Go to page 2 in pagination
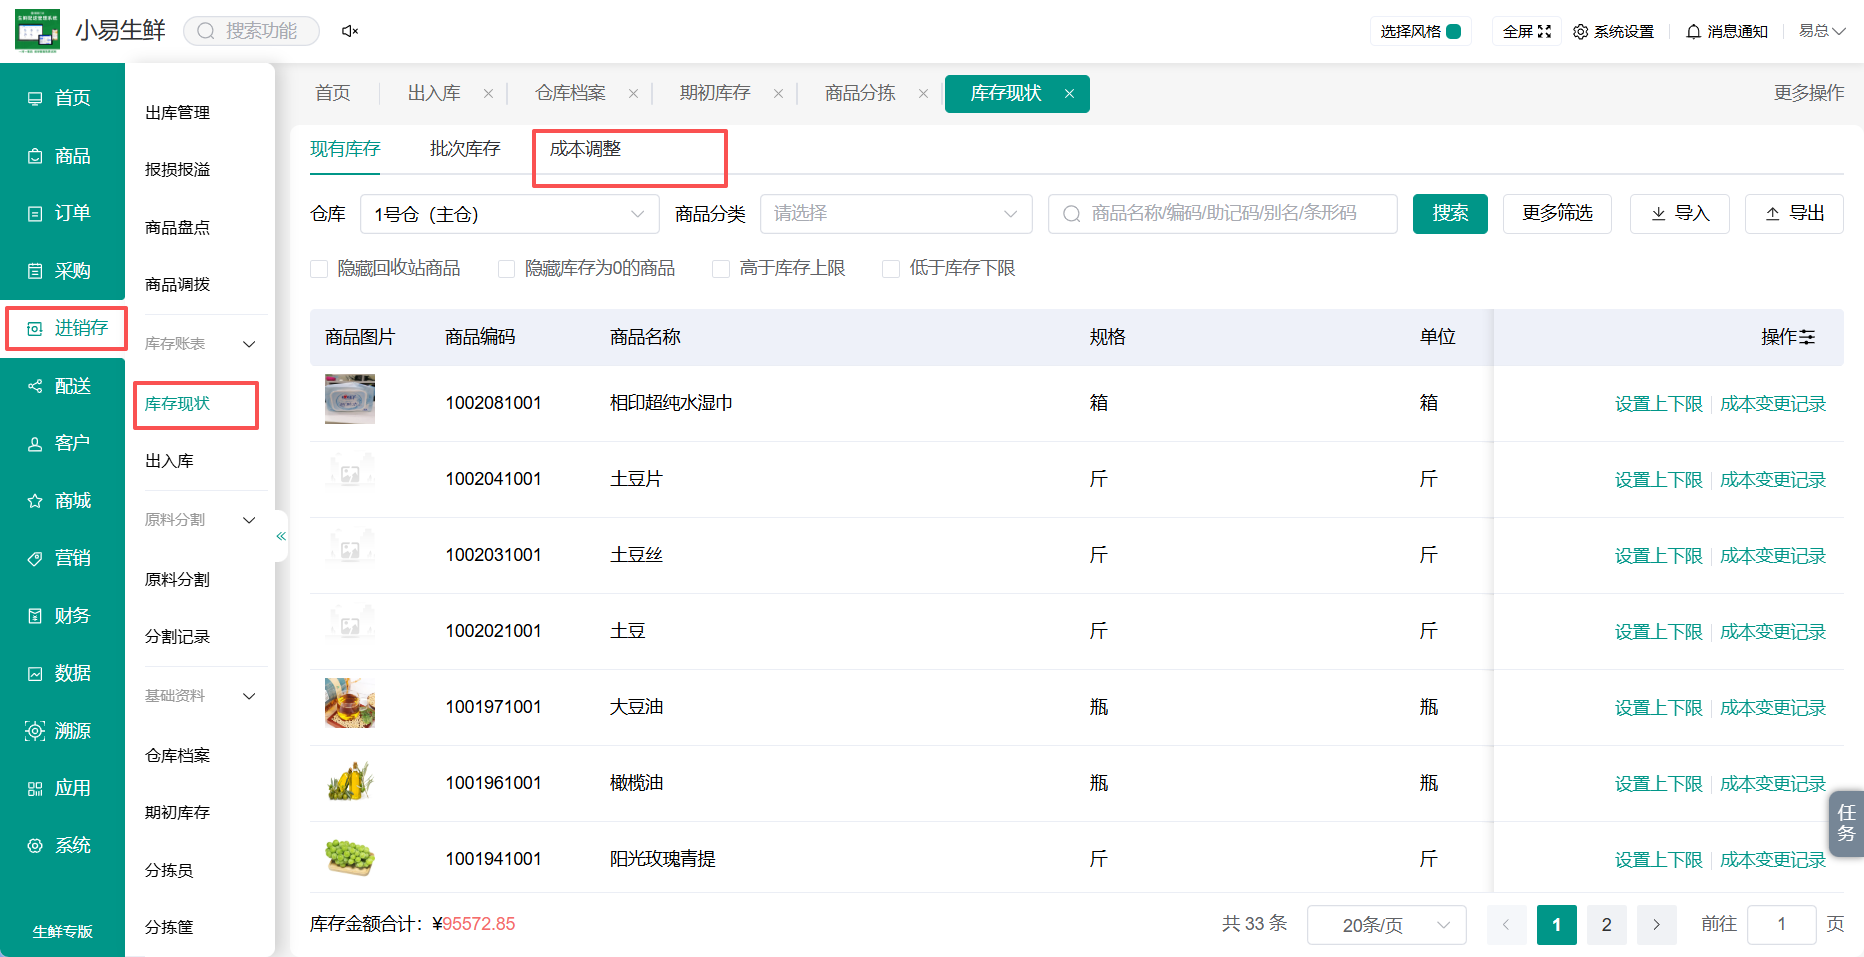This screenshot has height=957, width=1864. [x=1606, y=925]
